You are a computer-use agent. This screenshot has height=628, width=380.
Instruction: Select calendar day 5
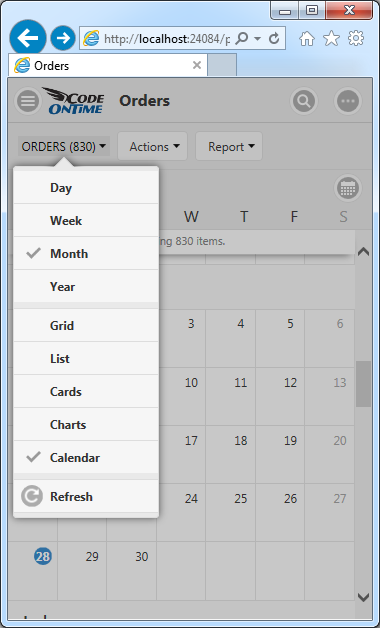(280, 338)
